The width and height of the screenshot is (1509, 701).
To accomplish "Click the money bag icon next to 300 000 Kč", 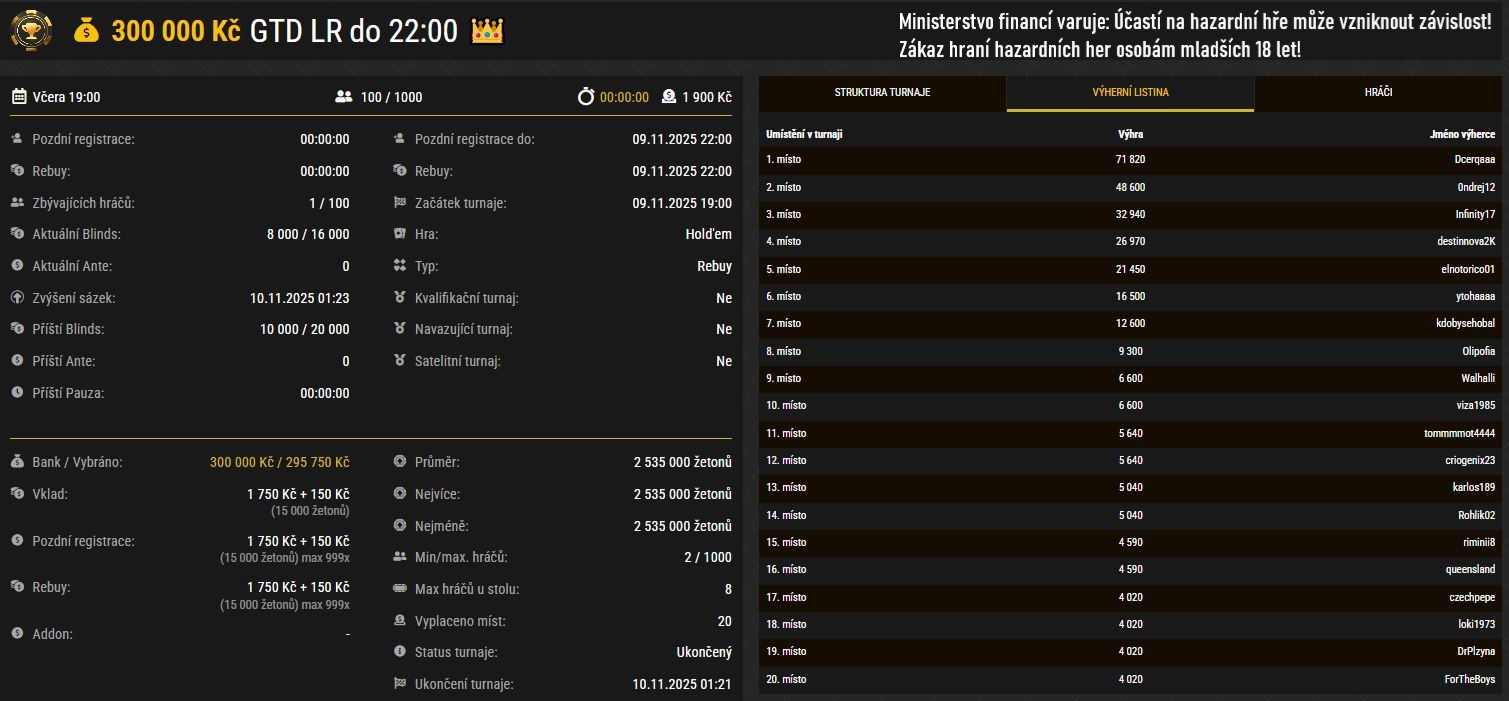I will [87, 31].
